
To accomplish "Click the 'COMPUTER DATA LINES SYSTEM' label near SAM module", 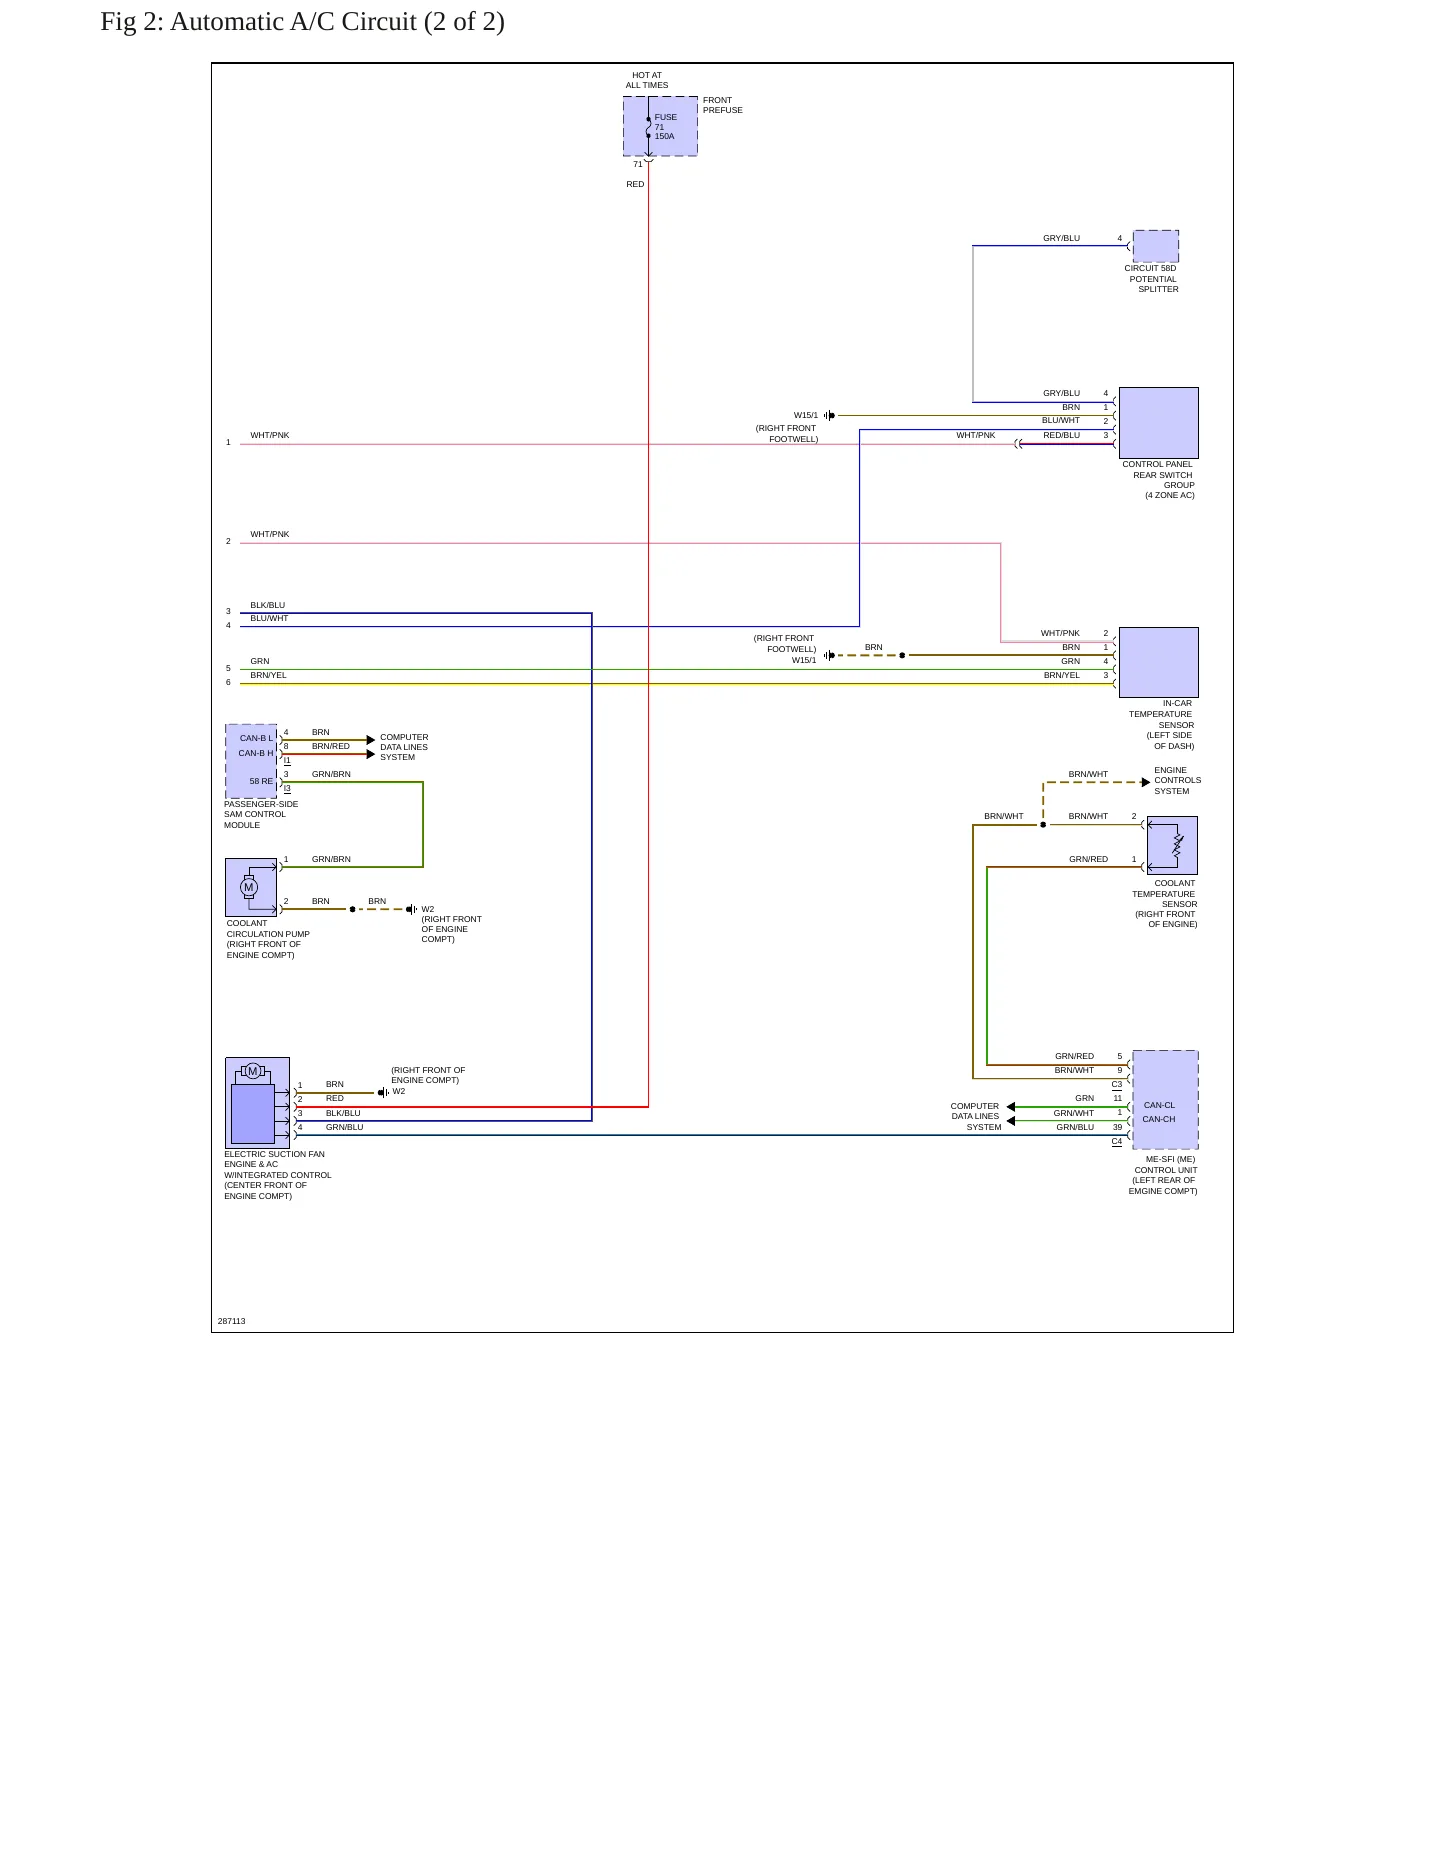I will tap(404, 747).
